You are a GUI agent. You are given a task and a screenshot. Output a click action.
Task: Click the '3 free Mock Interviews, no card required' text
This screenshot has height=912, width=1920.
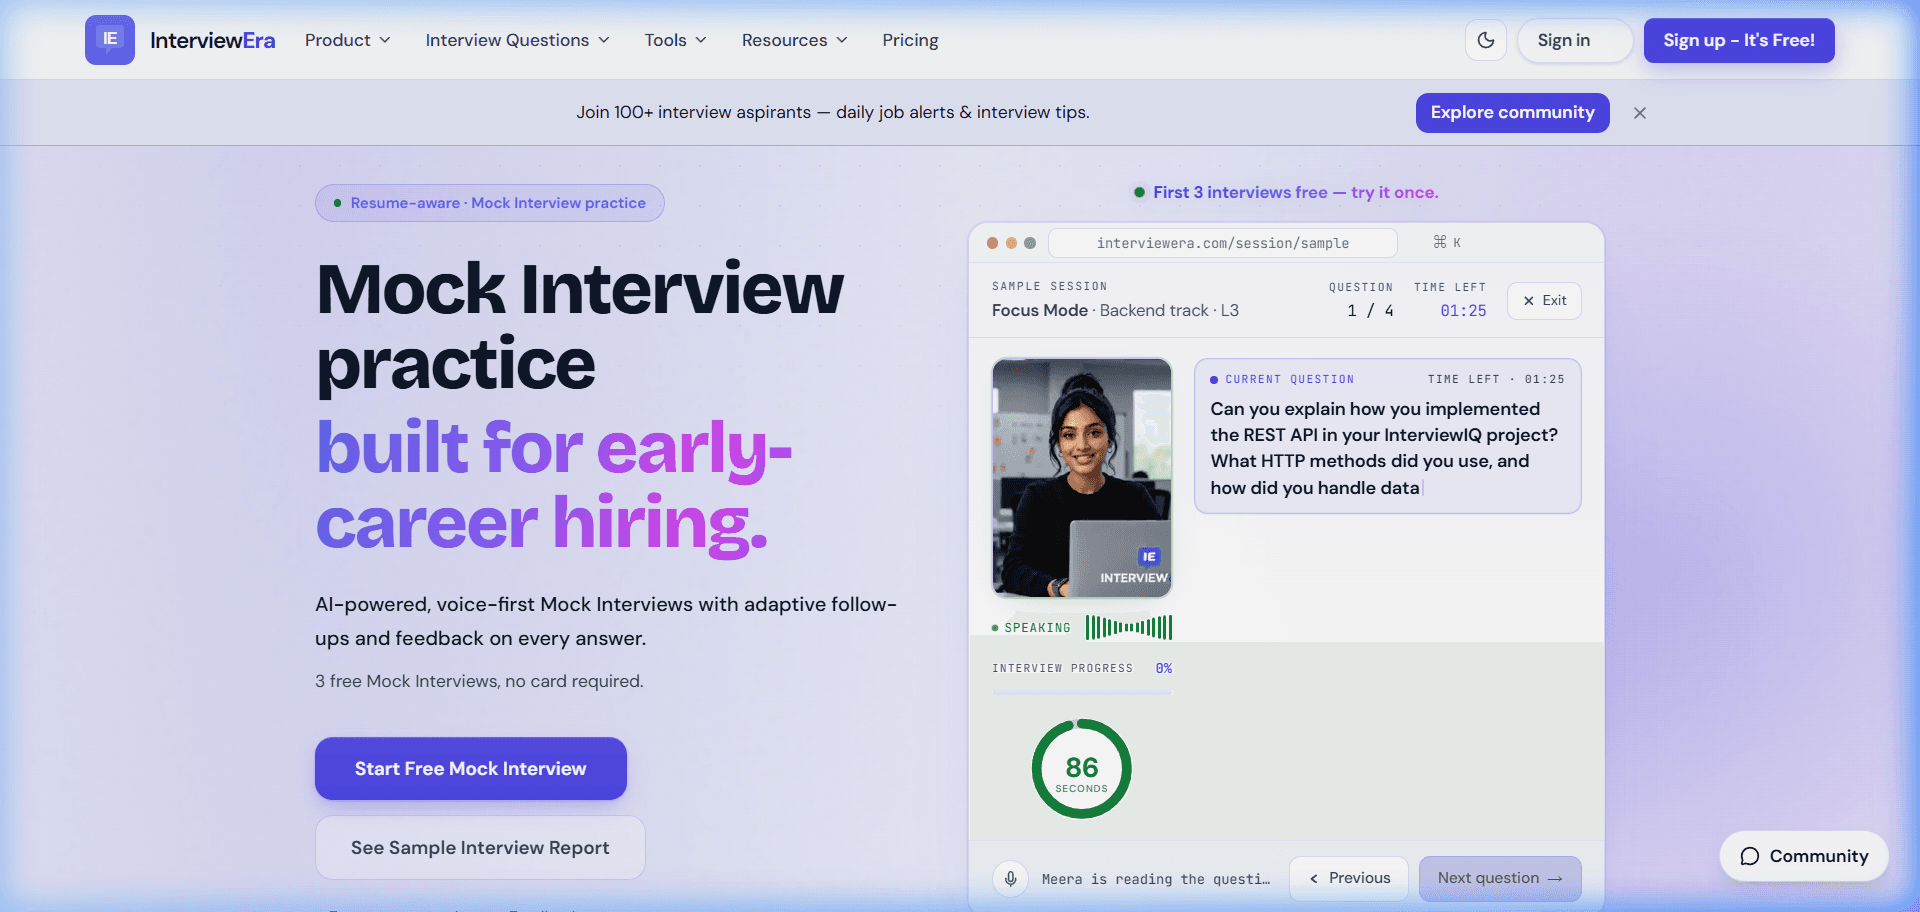click(x=479, y=681)
